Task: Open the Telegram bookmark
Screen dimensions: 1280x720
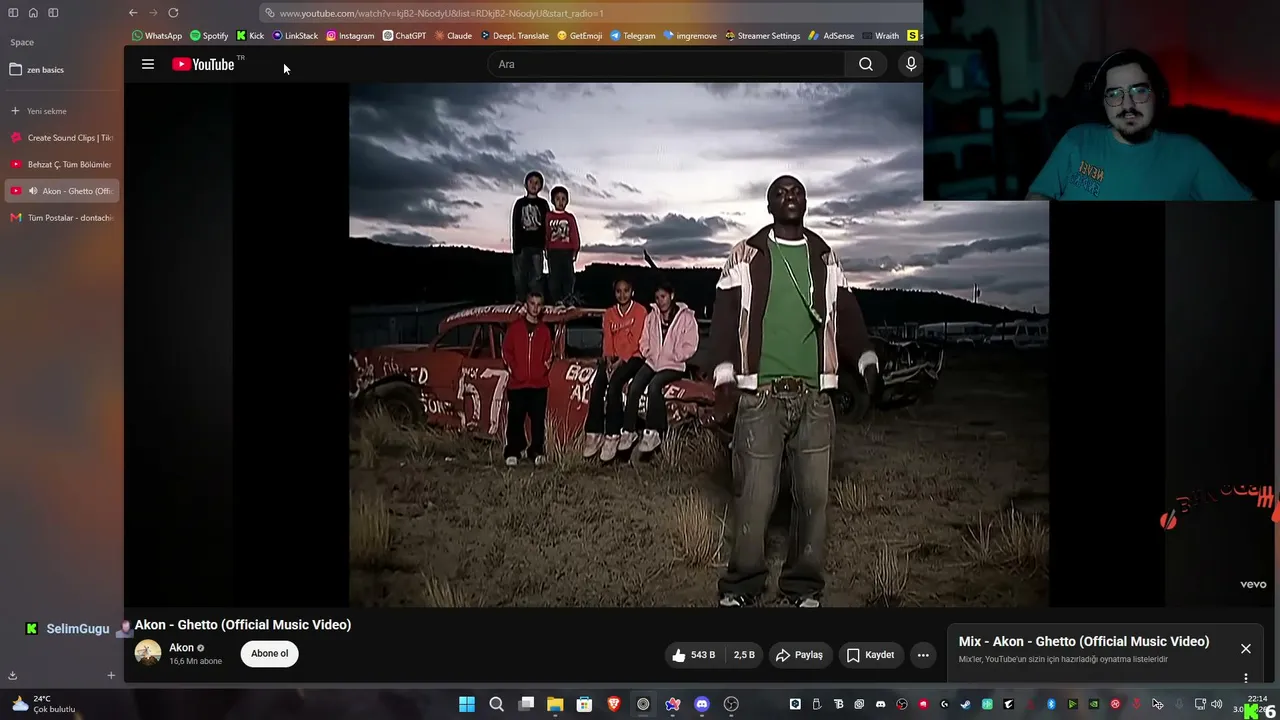Action: click(633, 36)
